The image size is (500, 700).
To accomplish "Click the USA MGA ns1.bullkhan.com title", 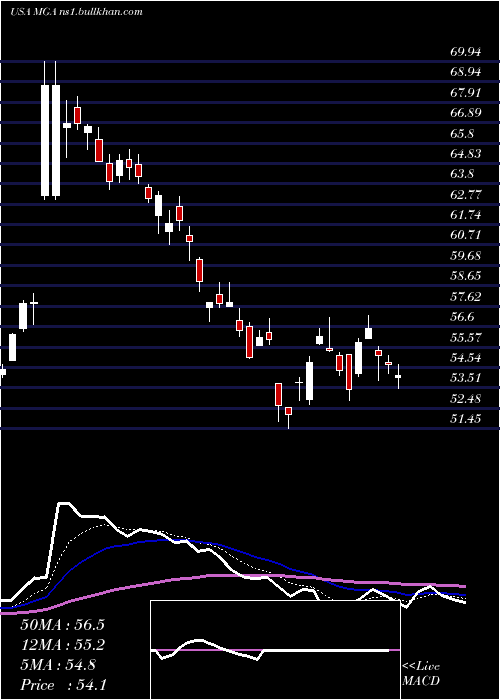I will click(76, 12).
